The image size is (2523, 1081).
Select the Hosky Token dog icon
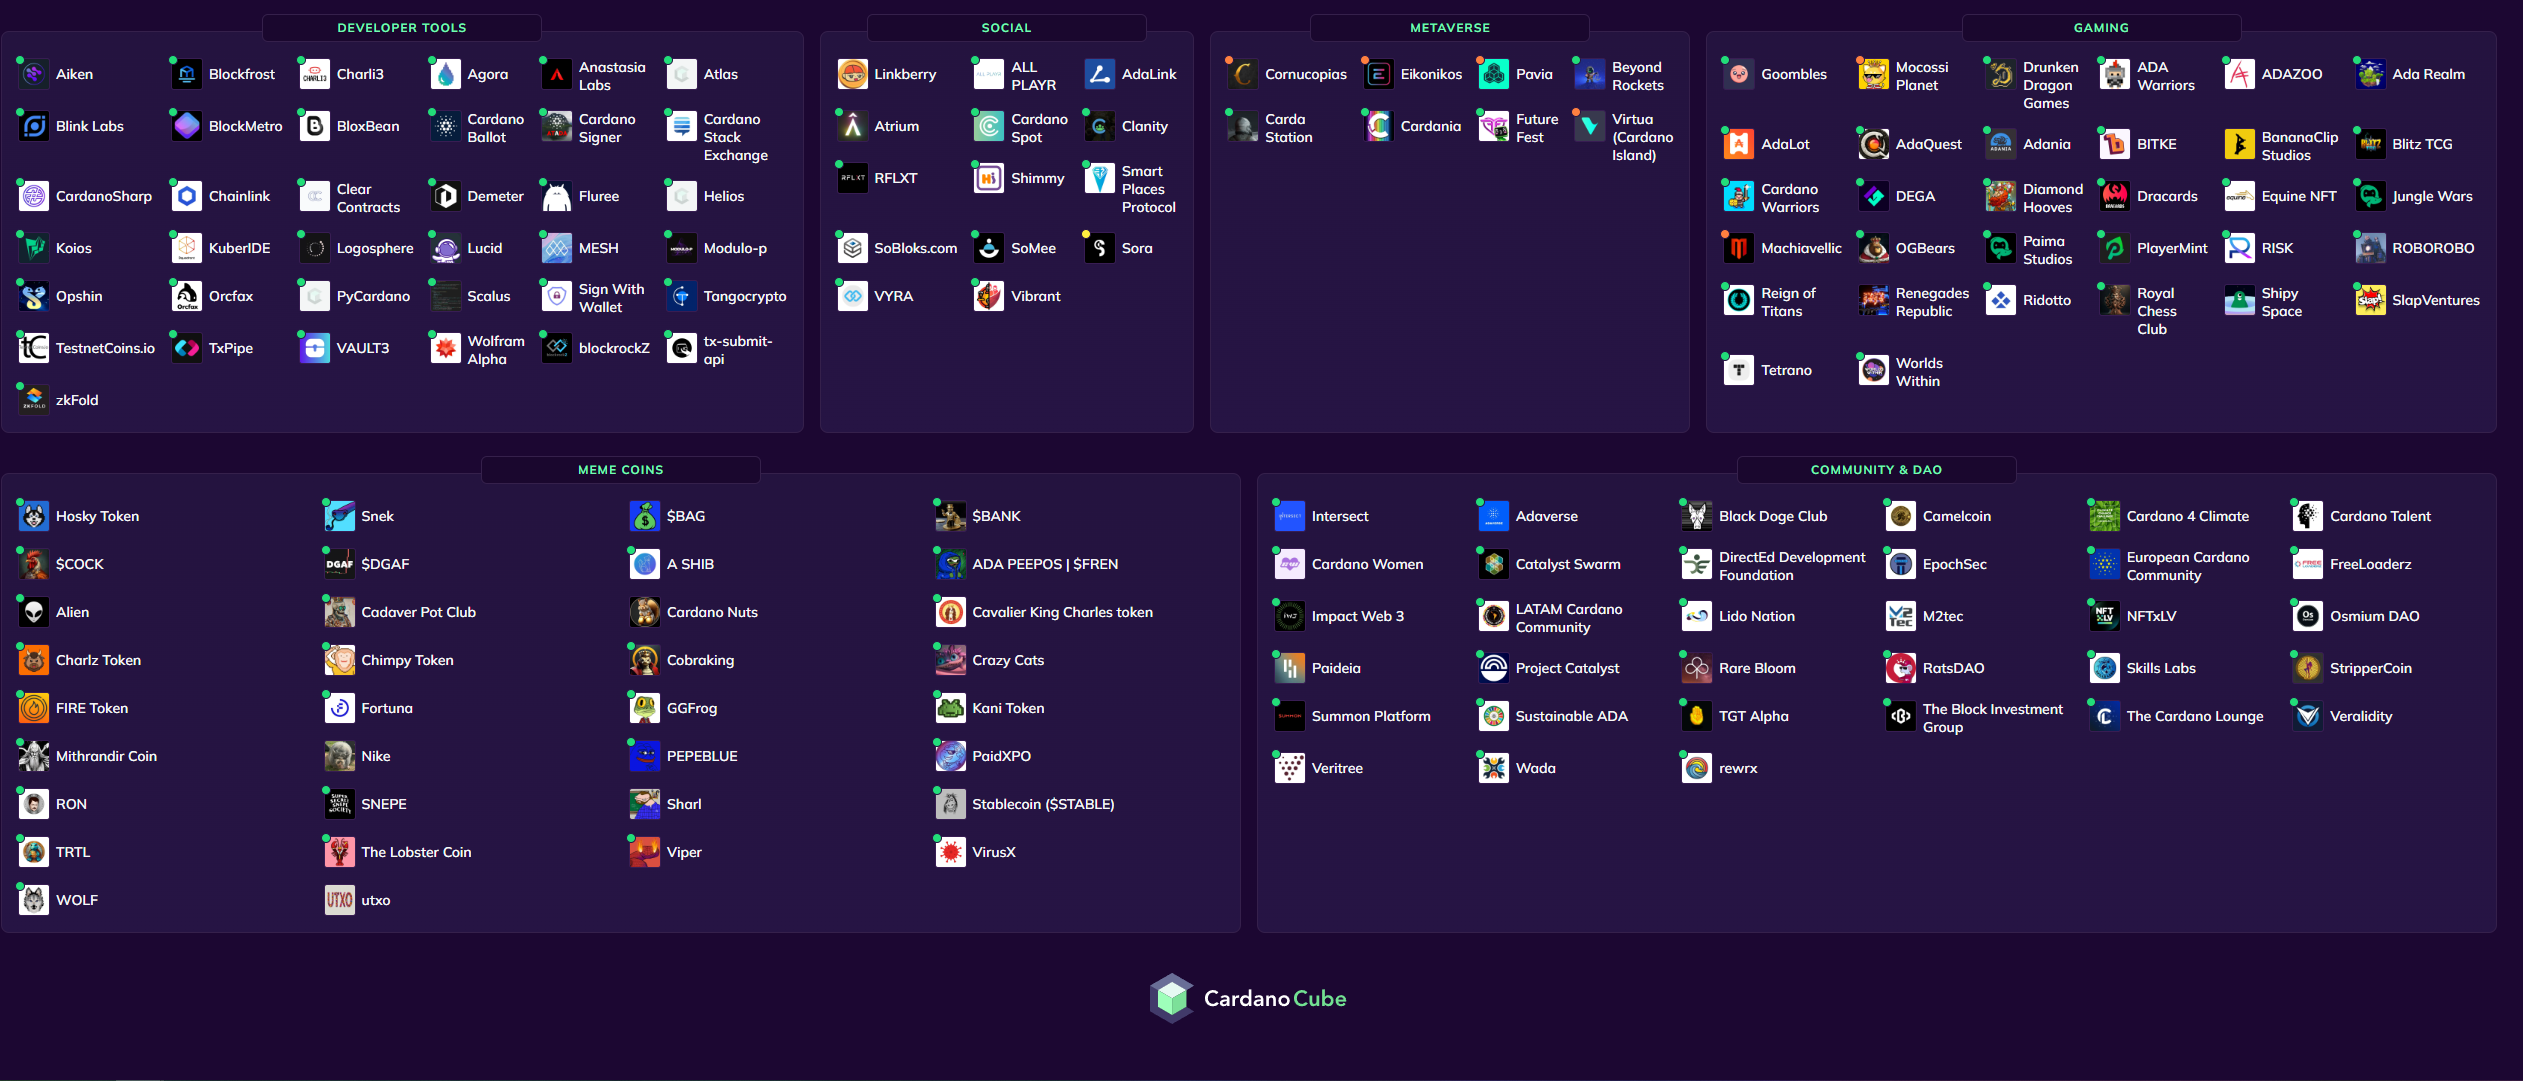click(34, 516)
